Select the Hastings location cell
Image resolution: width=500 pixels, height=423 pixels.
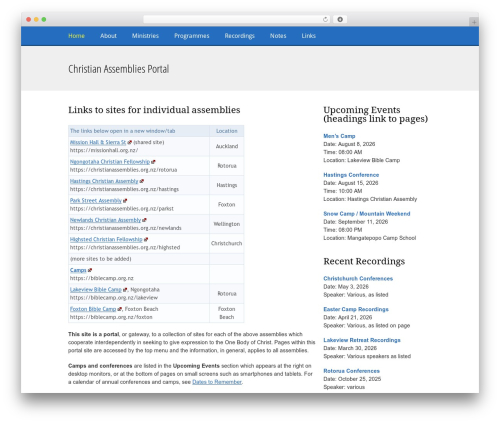(x=227, y=185)
